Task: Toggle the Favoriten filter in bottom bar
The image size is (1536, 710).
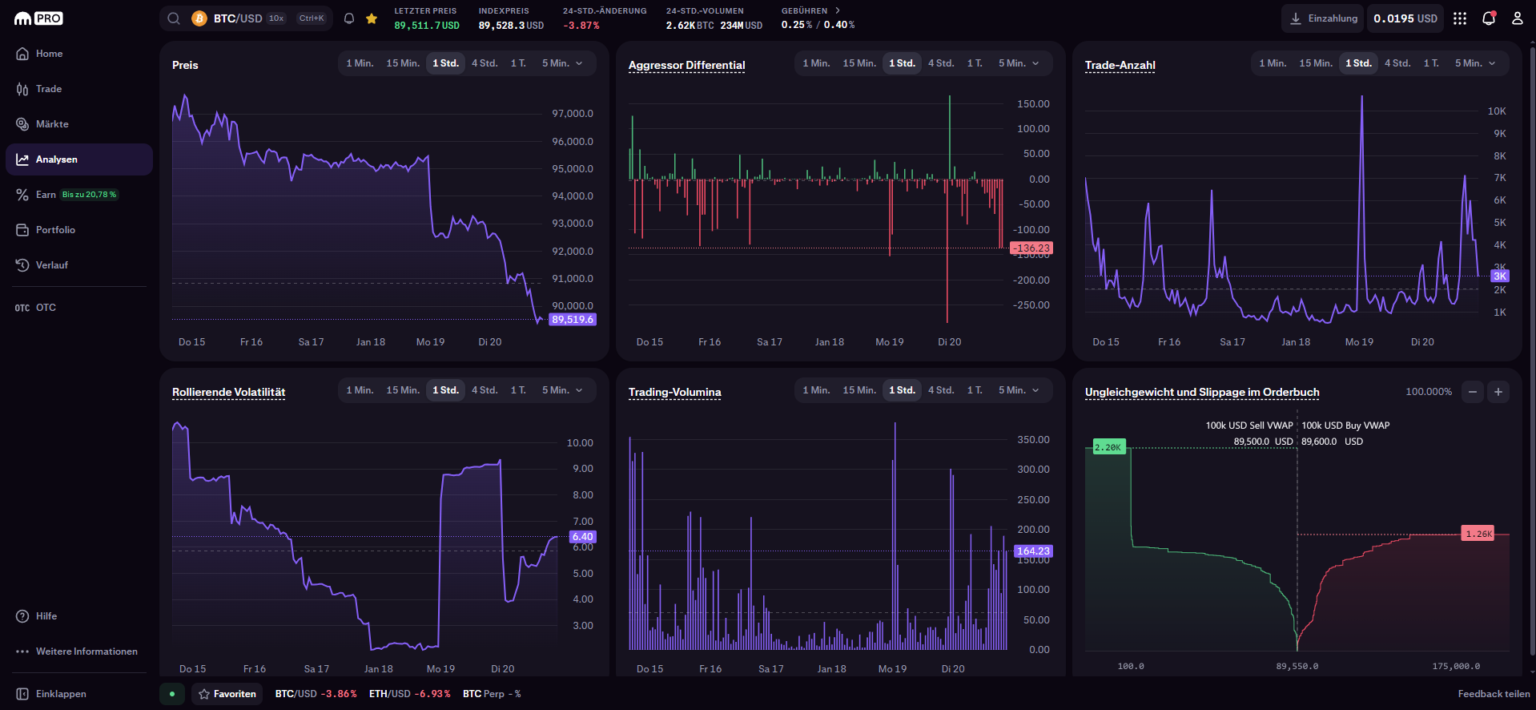Action: (227, 693)
